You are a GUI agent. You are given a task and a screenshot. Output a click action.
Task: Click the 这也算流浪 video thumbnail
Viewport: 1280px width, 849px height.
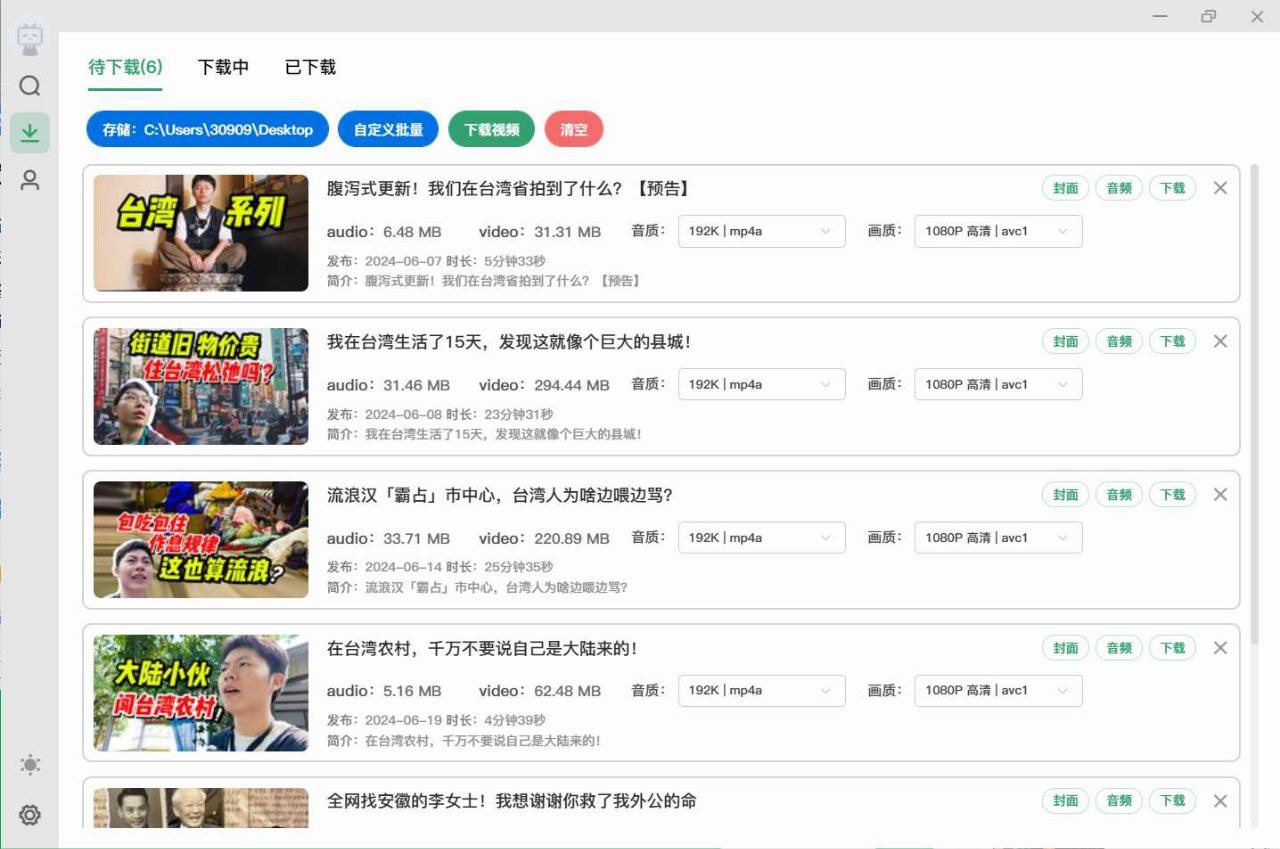[201, 539]
